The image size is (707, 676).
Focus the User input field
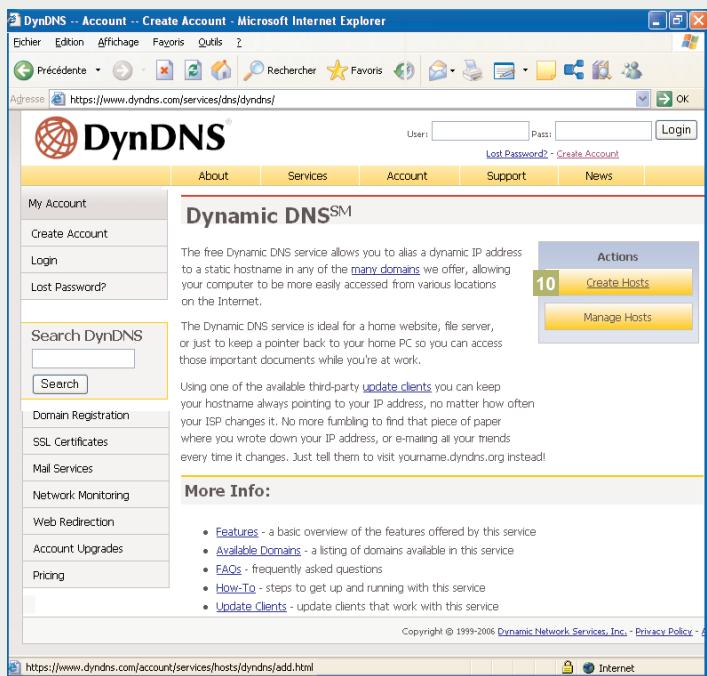tap(480, 131)
